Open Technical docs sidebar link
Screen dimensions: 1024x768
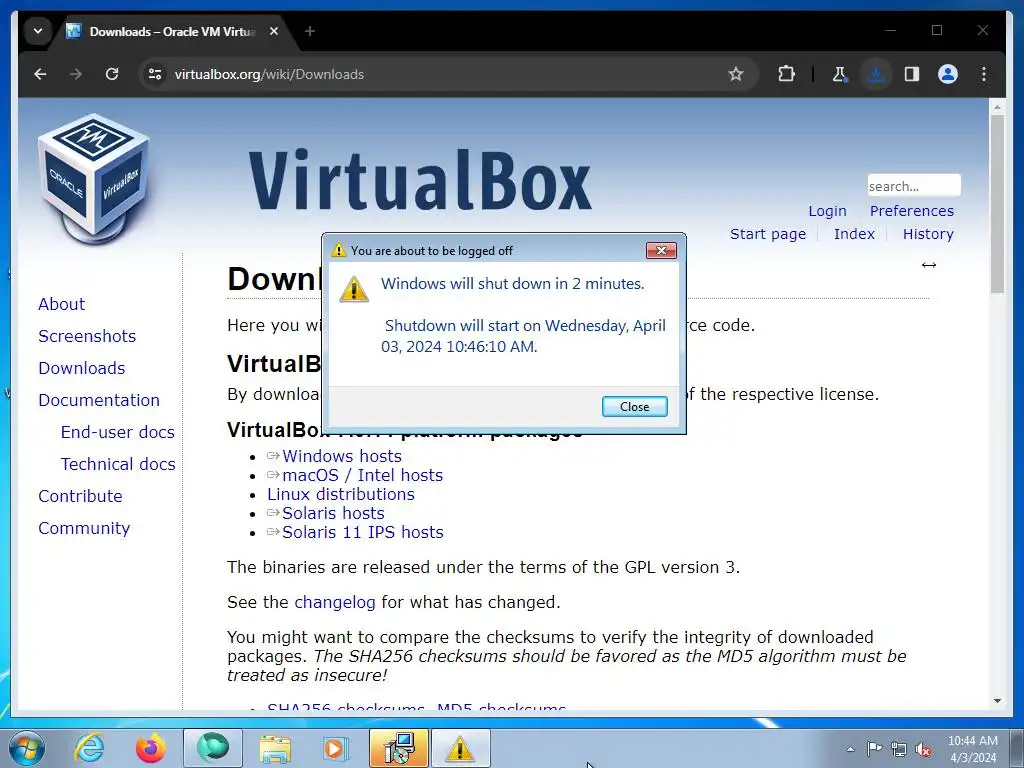[118, 464]
